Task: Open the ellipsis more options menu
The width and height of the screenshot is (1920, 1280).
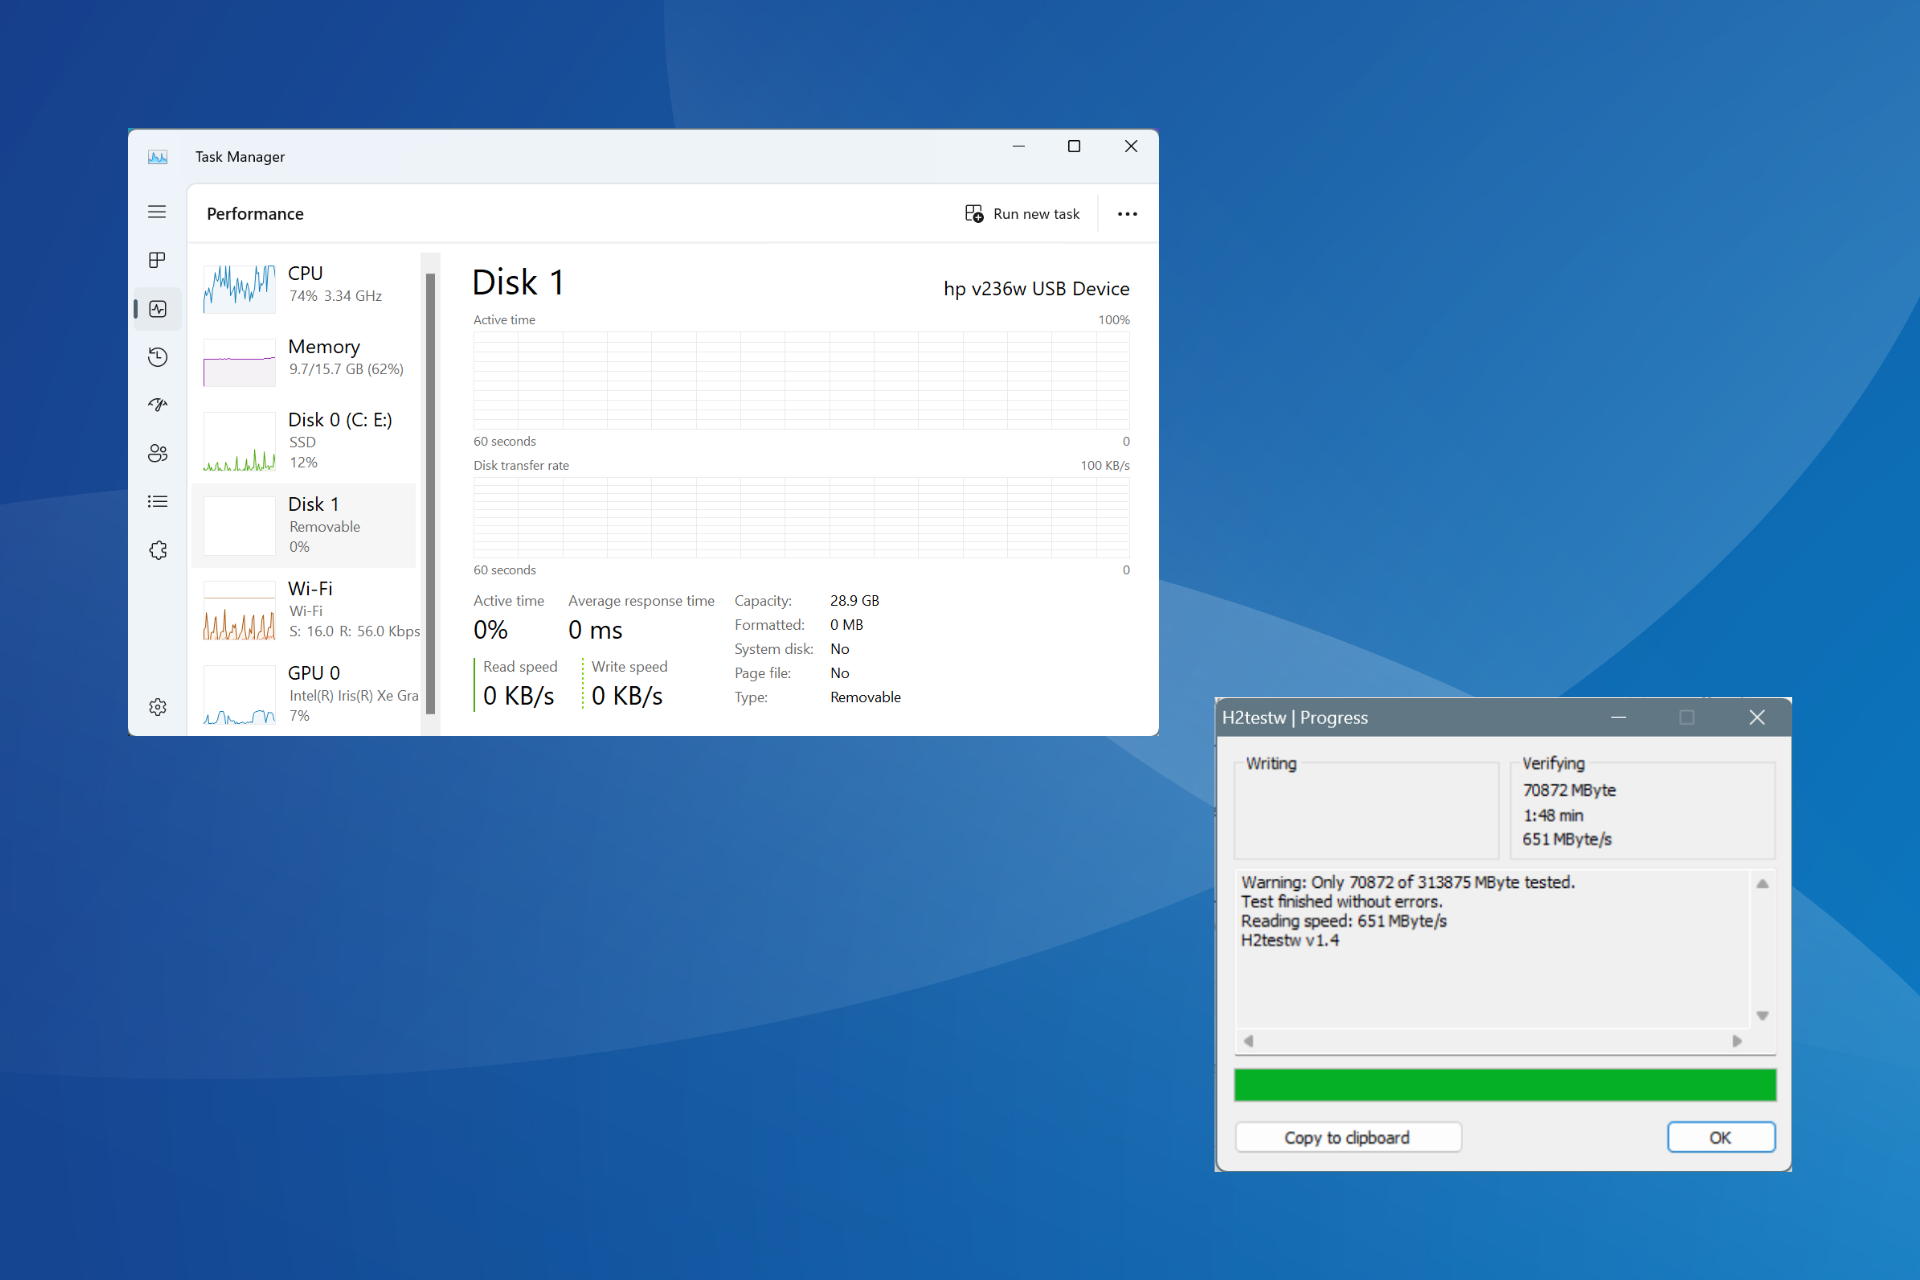Action: tap(1126, 213)
